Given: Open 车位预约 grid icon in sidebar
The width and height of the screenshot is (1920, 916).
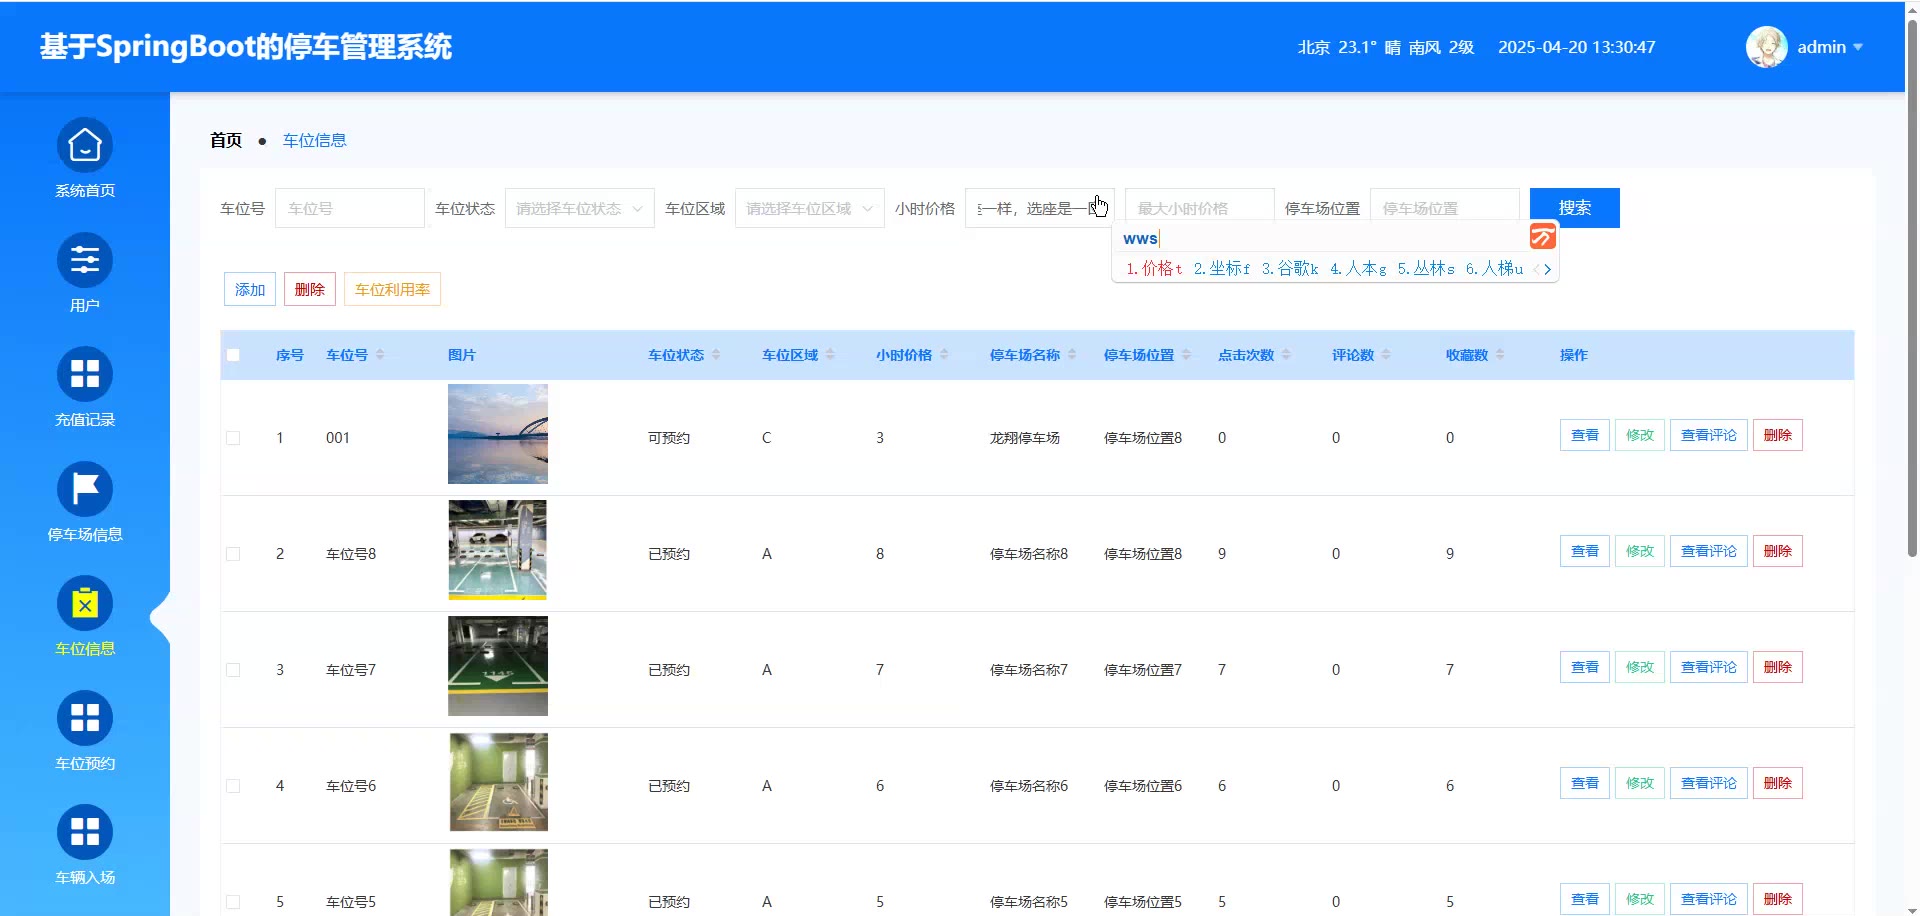Looking at the screenshot, I should (x=85, y=718).
